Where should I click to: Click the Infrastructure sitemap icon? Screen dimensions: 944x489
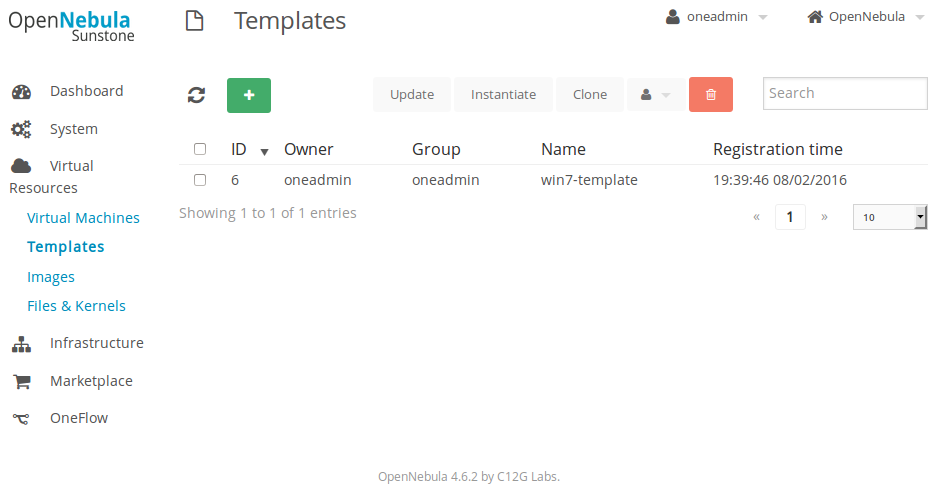(21, 344)
